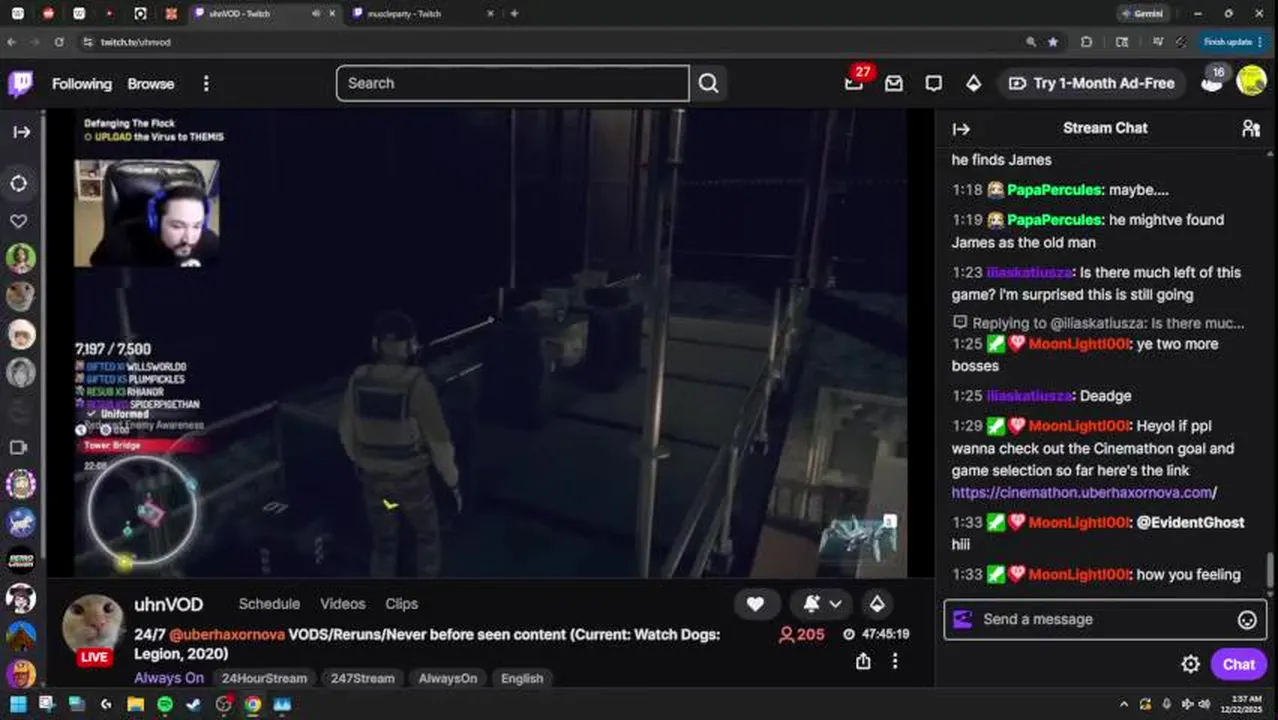Mute the uhnVOD tab using speaker icon
Viewport: 1278px width, 720px height.
(x=316, y=14)
